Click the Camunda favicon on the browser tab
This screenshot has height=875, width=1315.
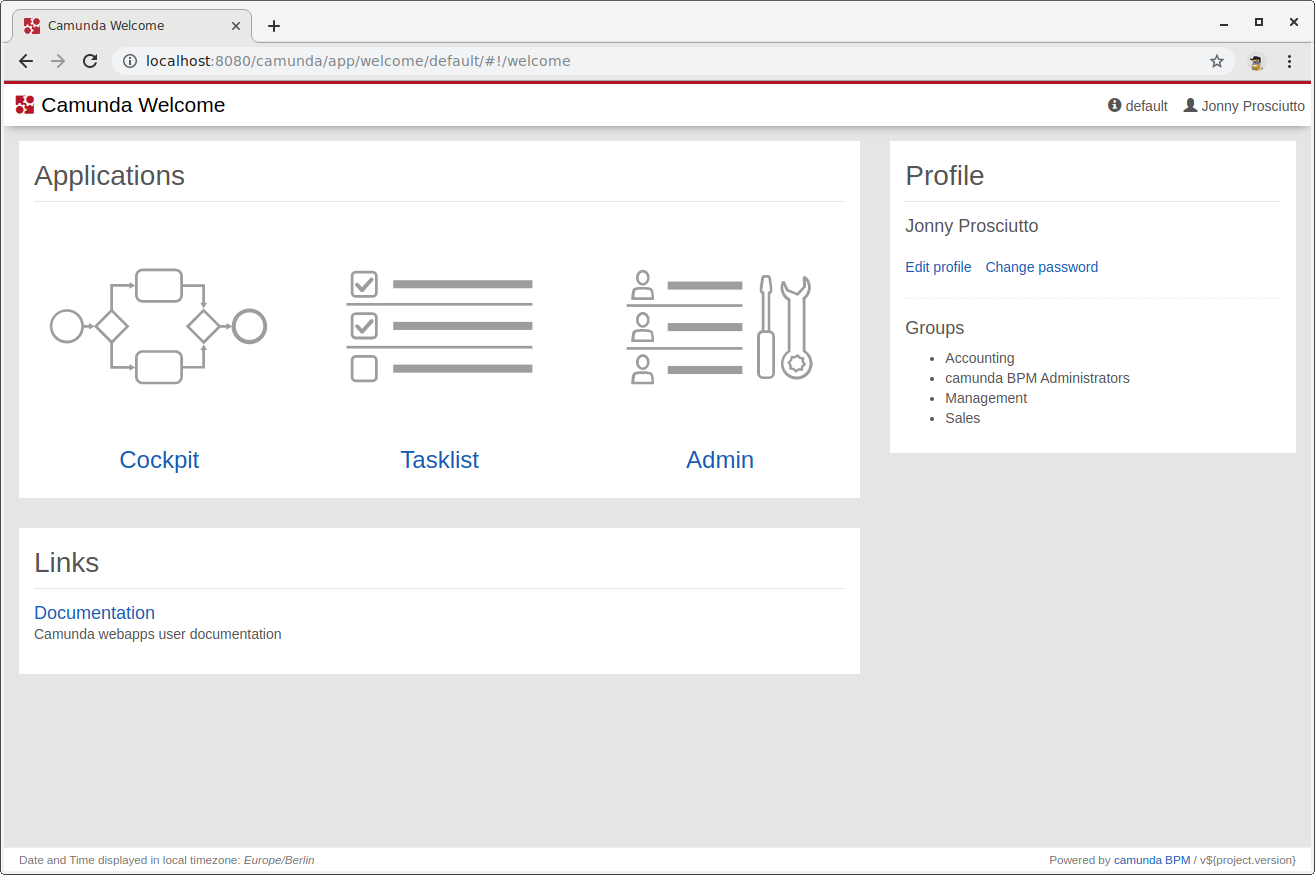pos(32,26)
